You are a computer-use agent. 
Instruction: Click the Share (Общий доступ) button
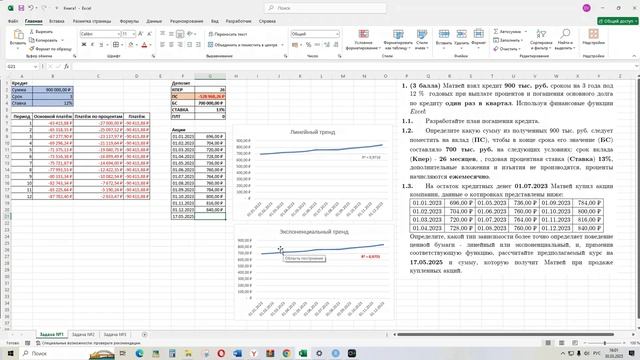tap(617, 21)
